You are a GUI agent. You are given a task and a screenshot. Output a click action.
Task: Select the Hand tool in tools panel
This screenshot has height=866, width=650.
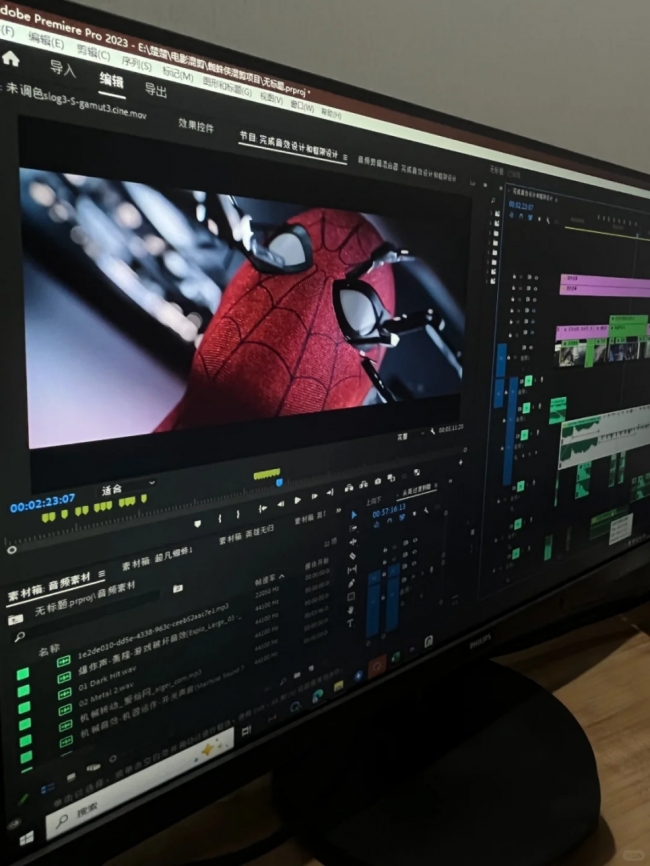click(352, 609)
